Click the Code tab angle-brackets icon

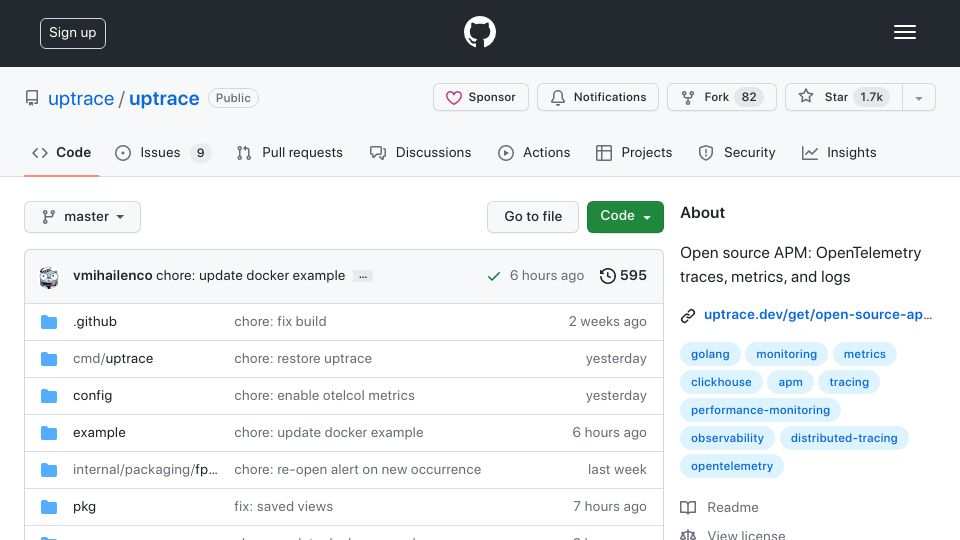click(40, 152)
